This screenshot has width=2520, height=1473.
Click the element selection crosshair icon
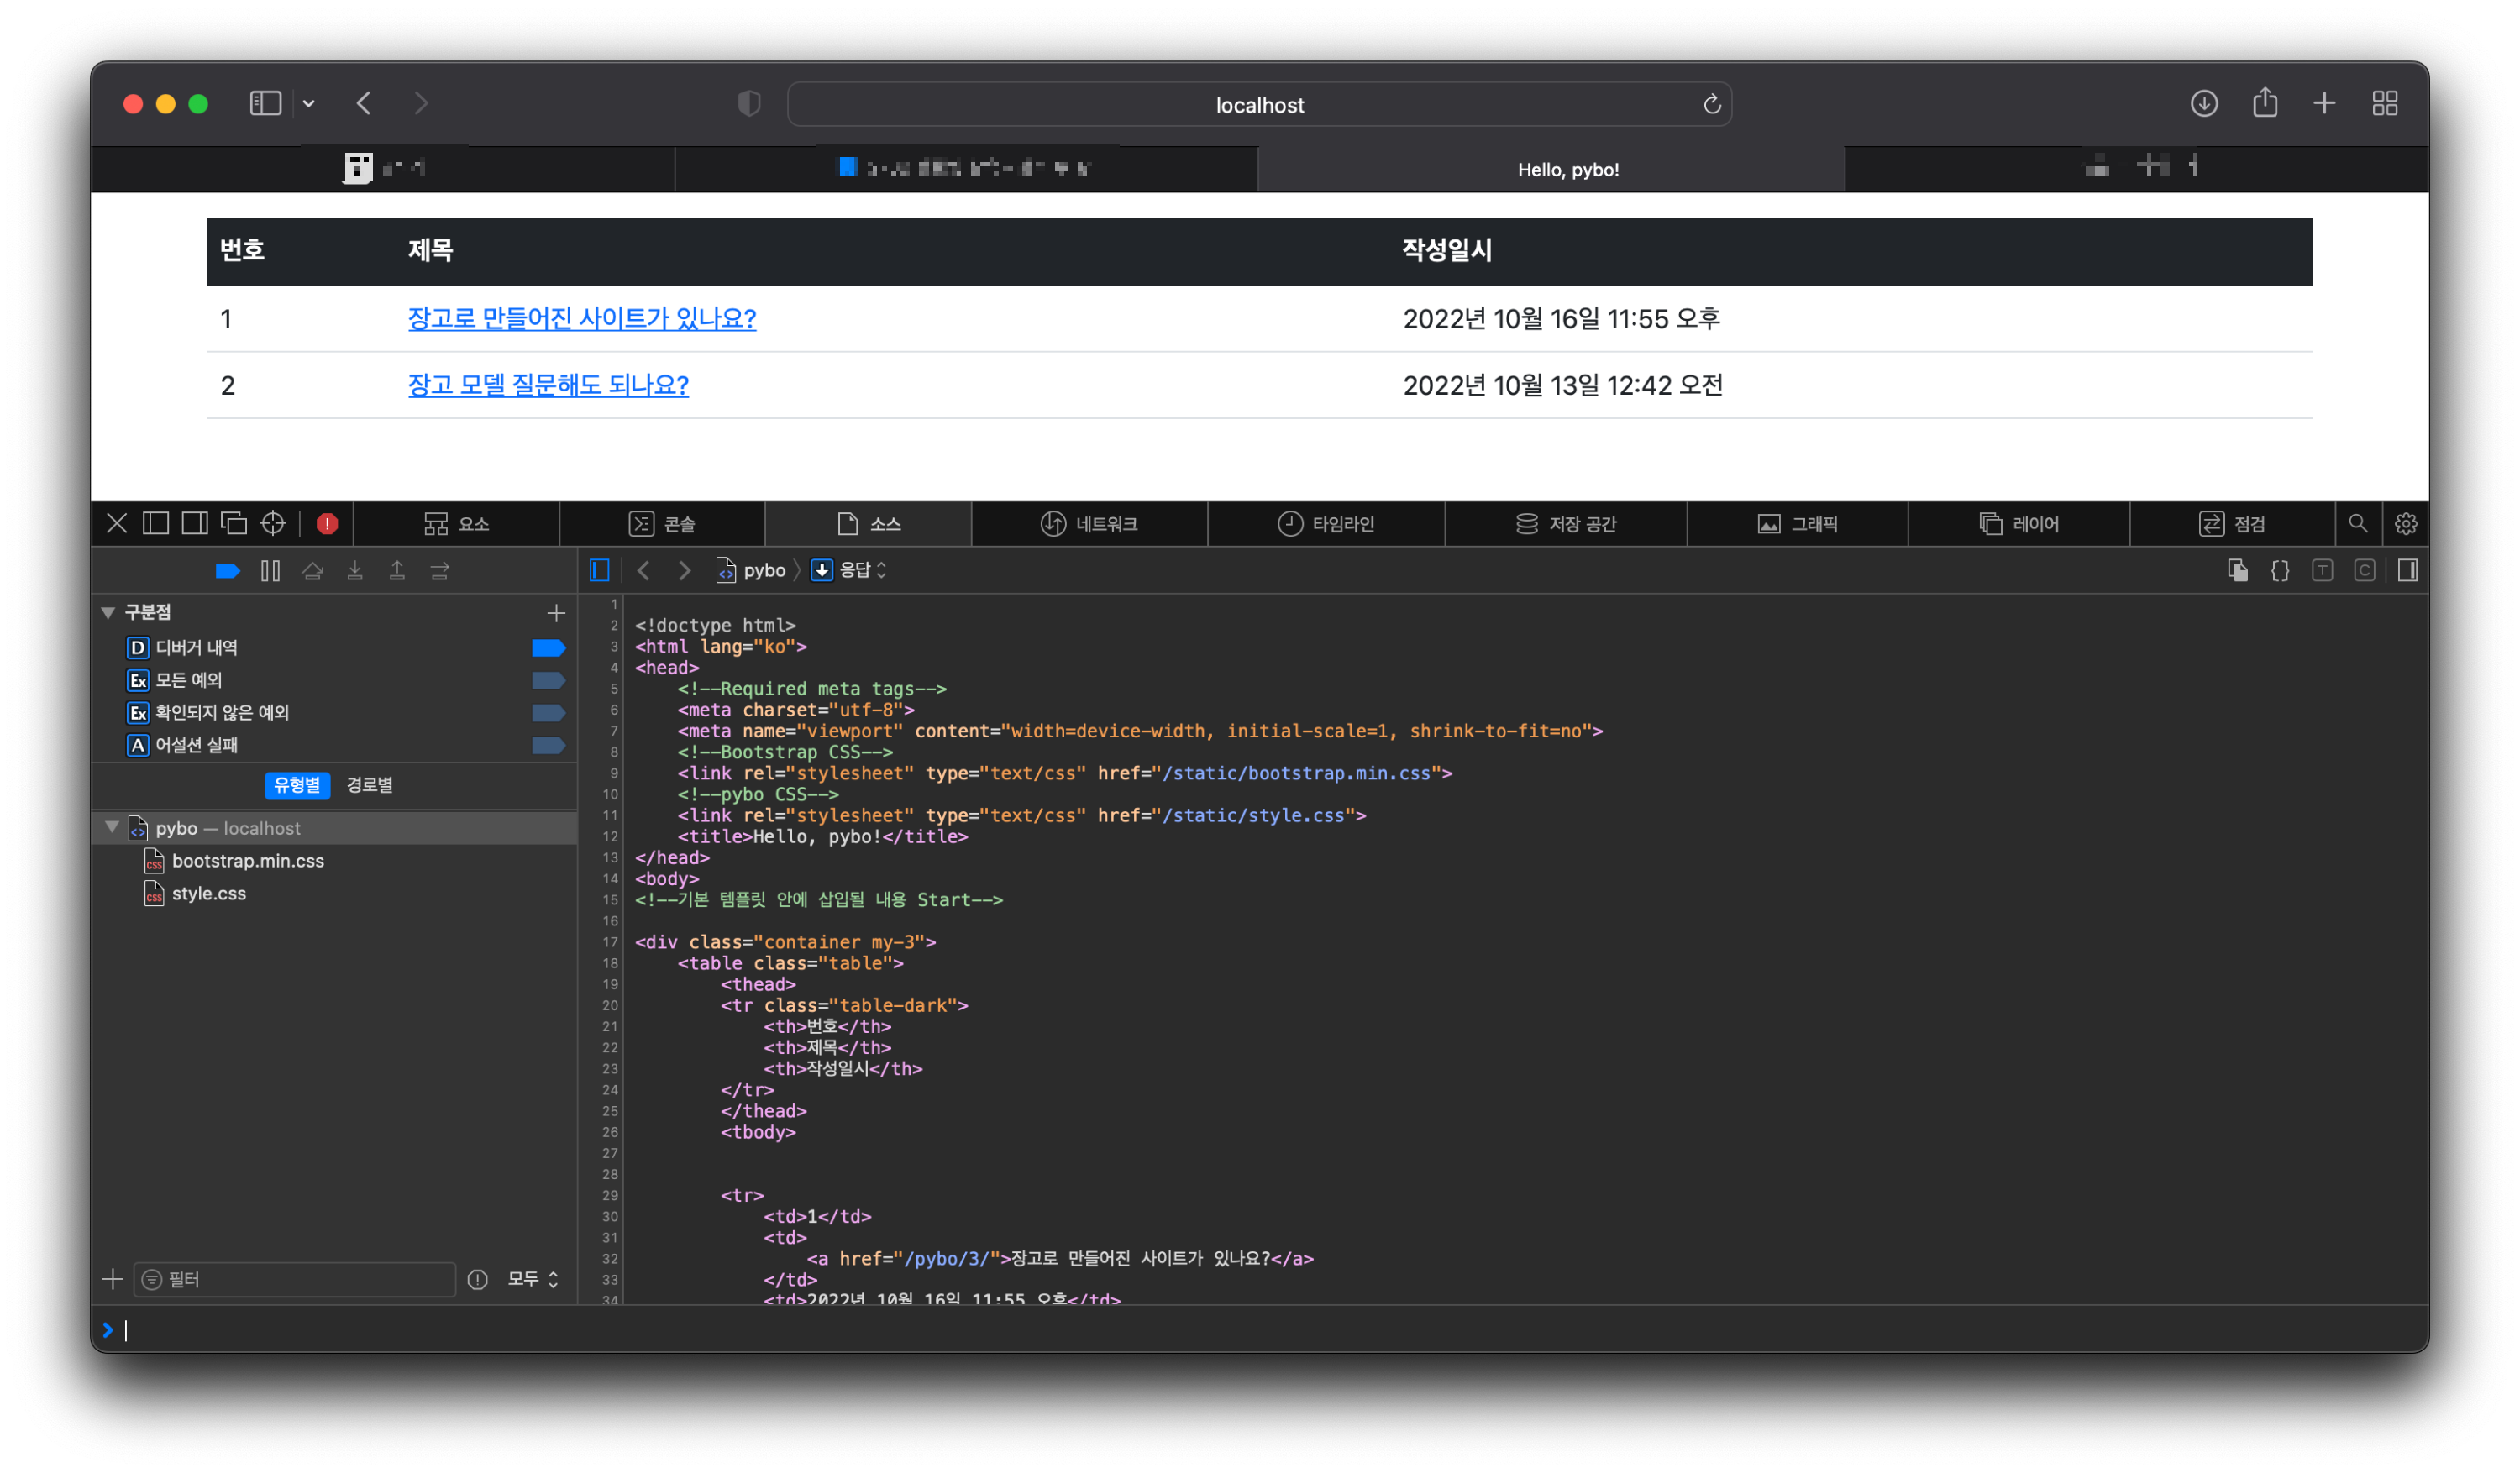(x=273, y=523)
